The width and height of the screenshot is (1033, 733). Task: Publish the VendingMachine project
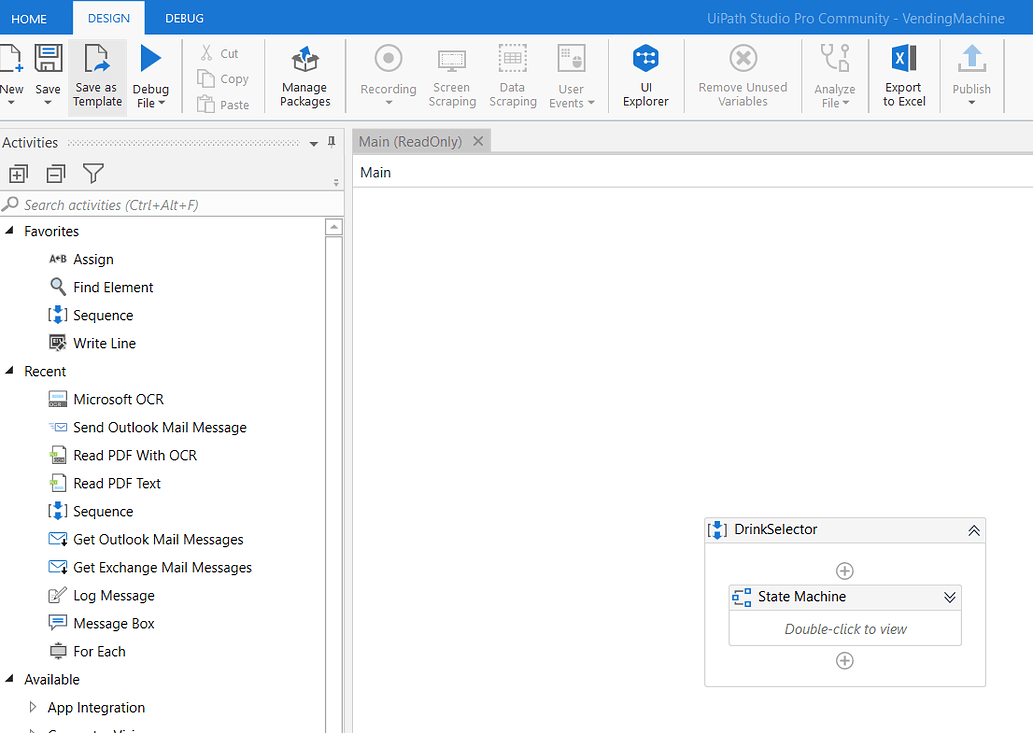click(x=970, y=75)
